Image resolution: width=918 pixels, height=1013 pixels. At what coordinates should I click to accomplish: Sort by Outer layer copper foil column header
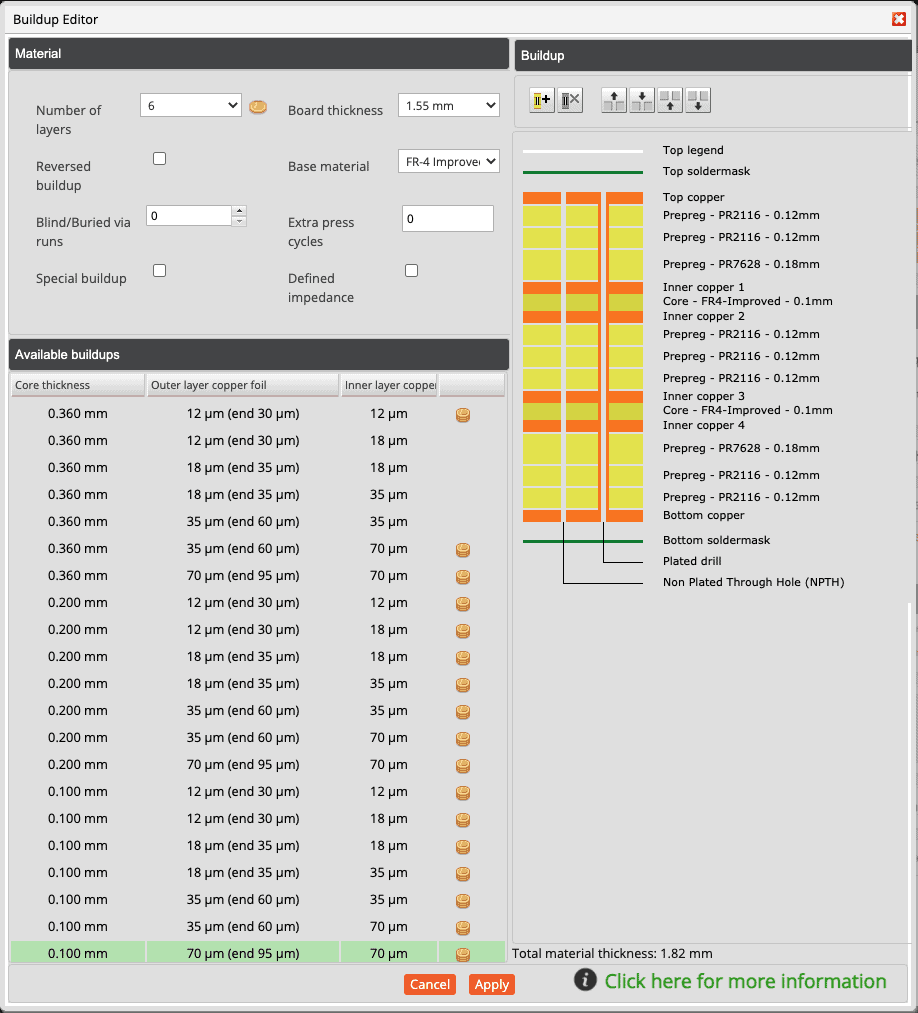pos(243,385)
